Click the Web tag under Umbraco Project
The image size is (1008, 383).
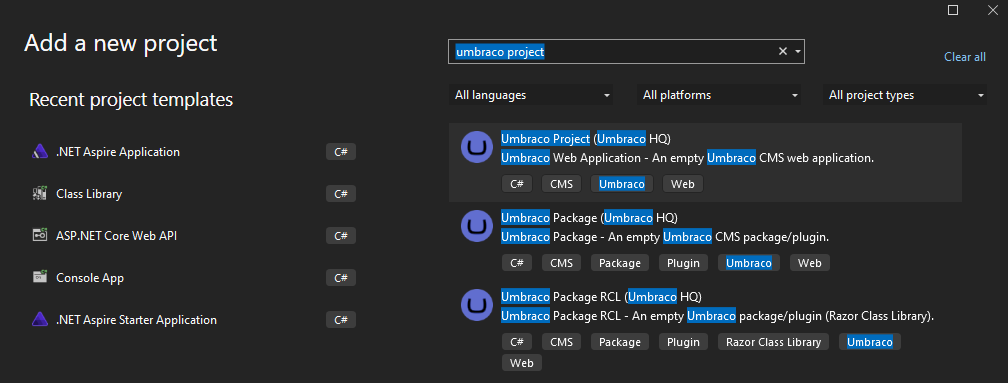683,184
